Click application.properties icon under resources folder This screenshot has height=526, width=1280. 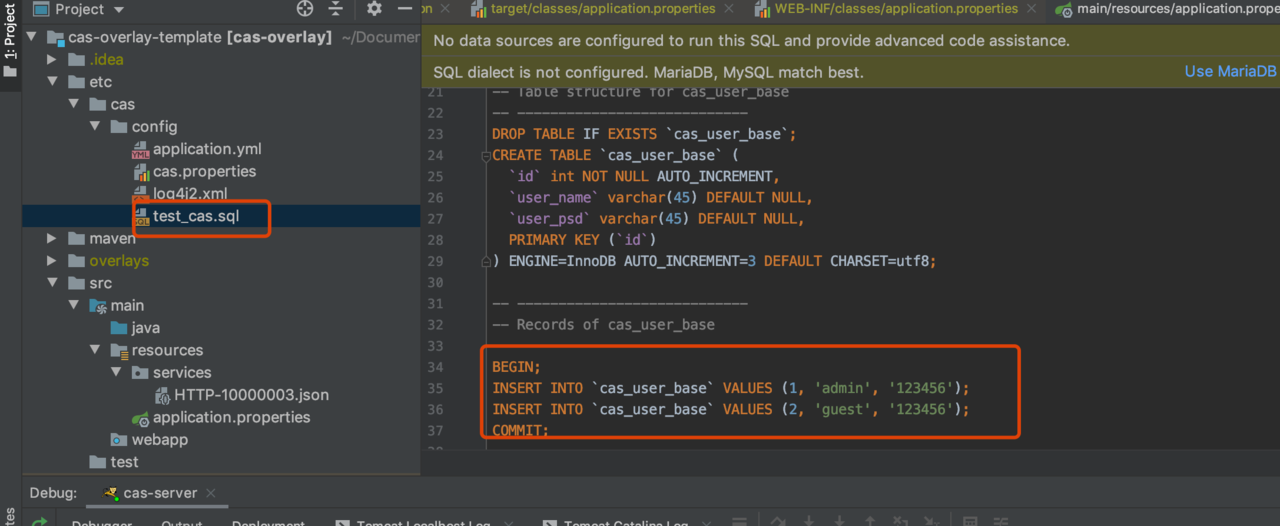point(140,418)
